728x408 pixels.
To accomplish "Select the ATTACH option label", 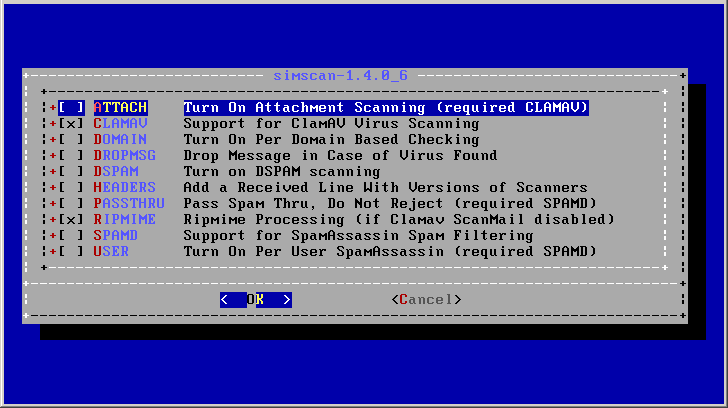I will tap(120, 108).
